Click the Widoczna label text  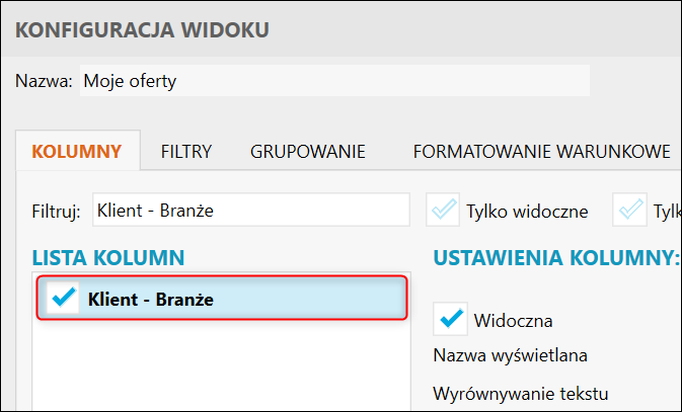click(513, 321)
